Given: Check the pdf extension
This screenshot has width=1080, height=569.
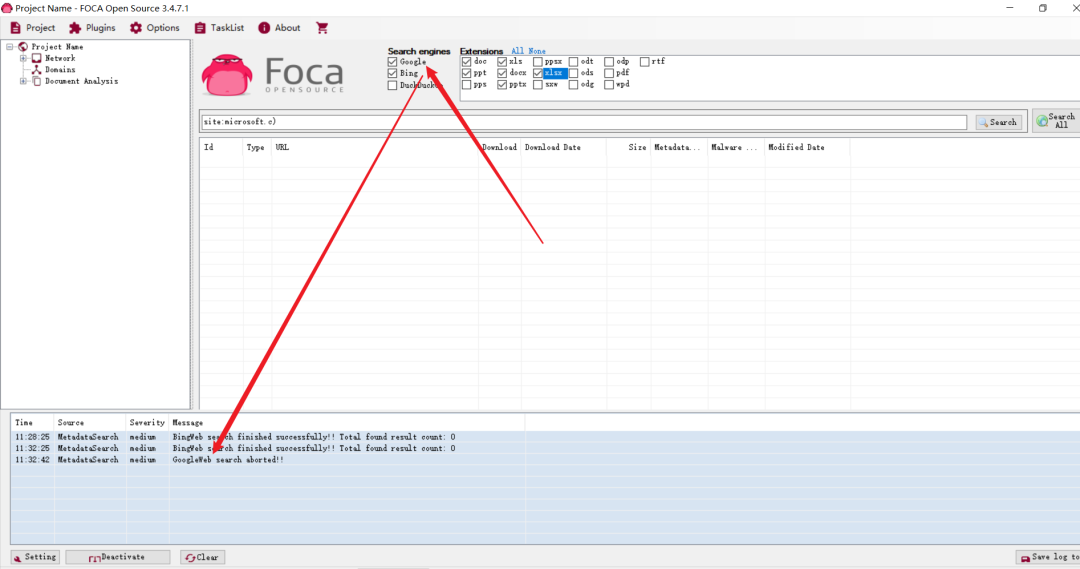Looking at the screenshot, I should (x=609, y=73).
